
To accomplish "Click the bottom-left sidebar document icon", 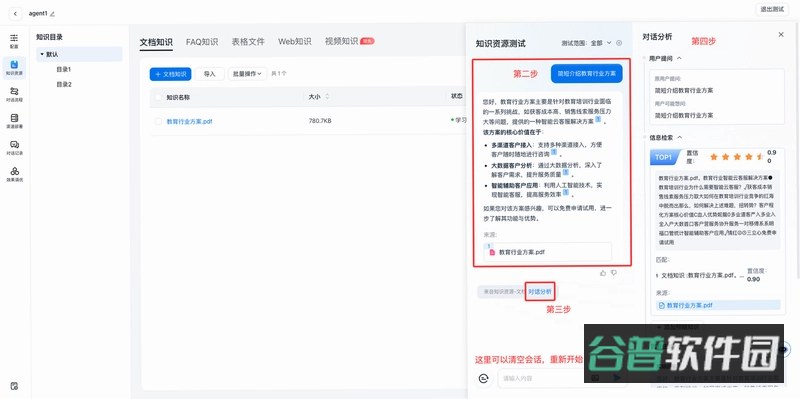I will click(x=14, y=385).
